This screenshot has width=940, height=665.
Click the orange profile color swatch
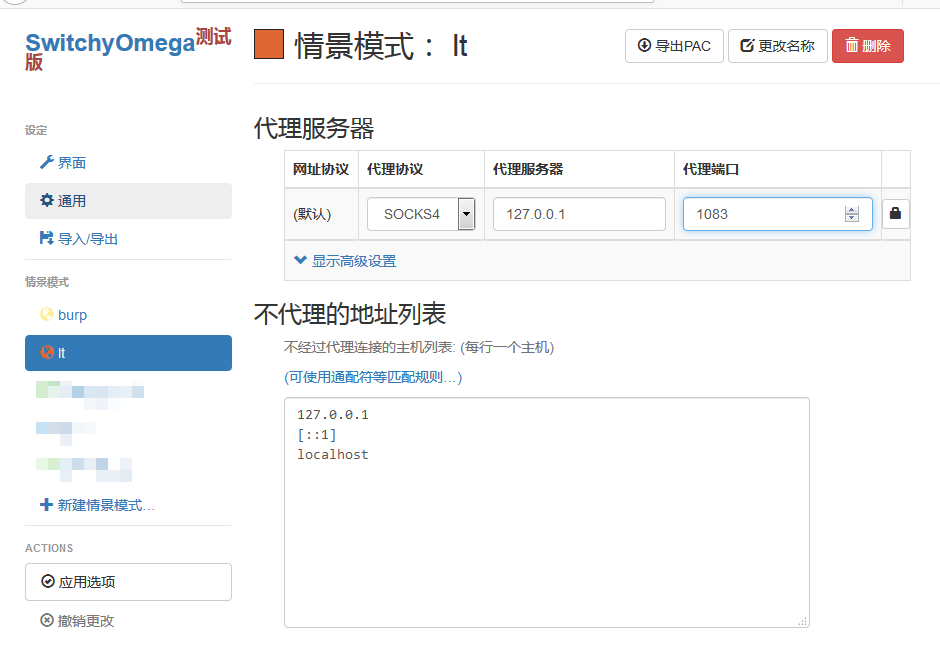(269, 45)
